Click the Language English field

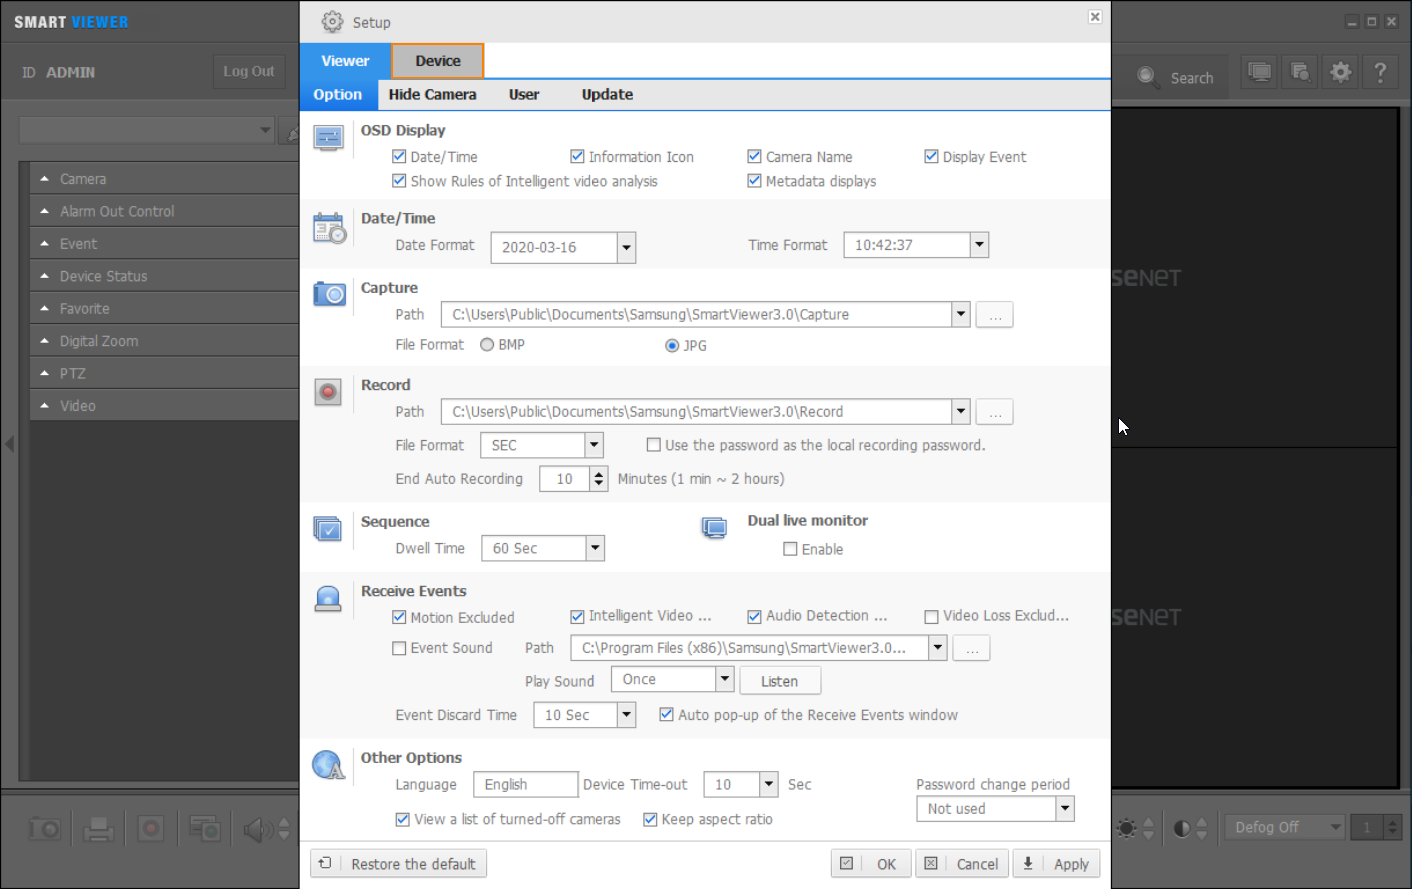[525, 785]
